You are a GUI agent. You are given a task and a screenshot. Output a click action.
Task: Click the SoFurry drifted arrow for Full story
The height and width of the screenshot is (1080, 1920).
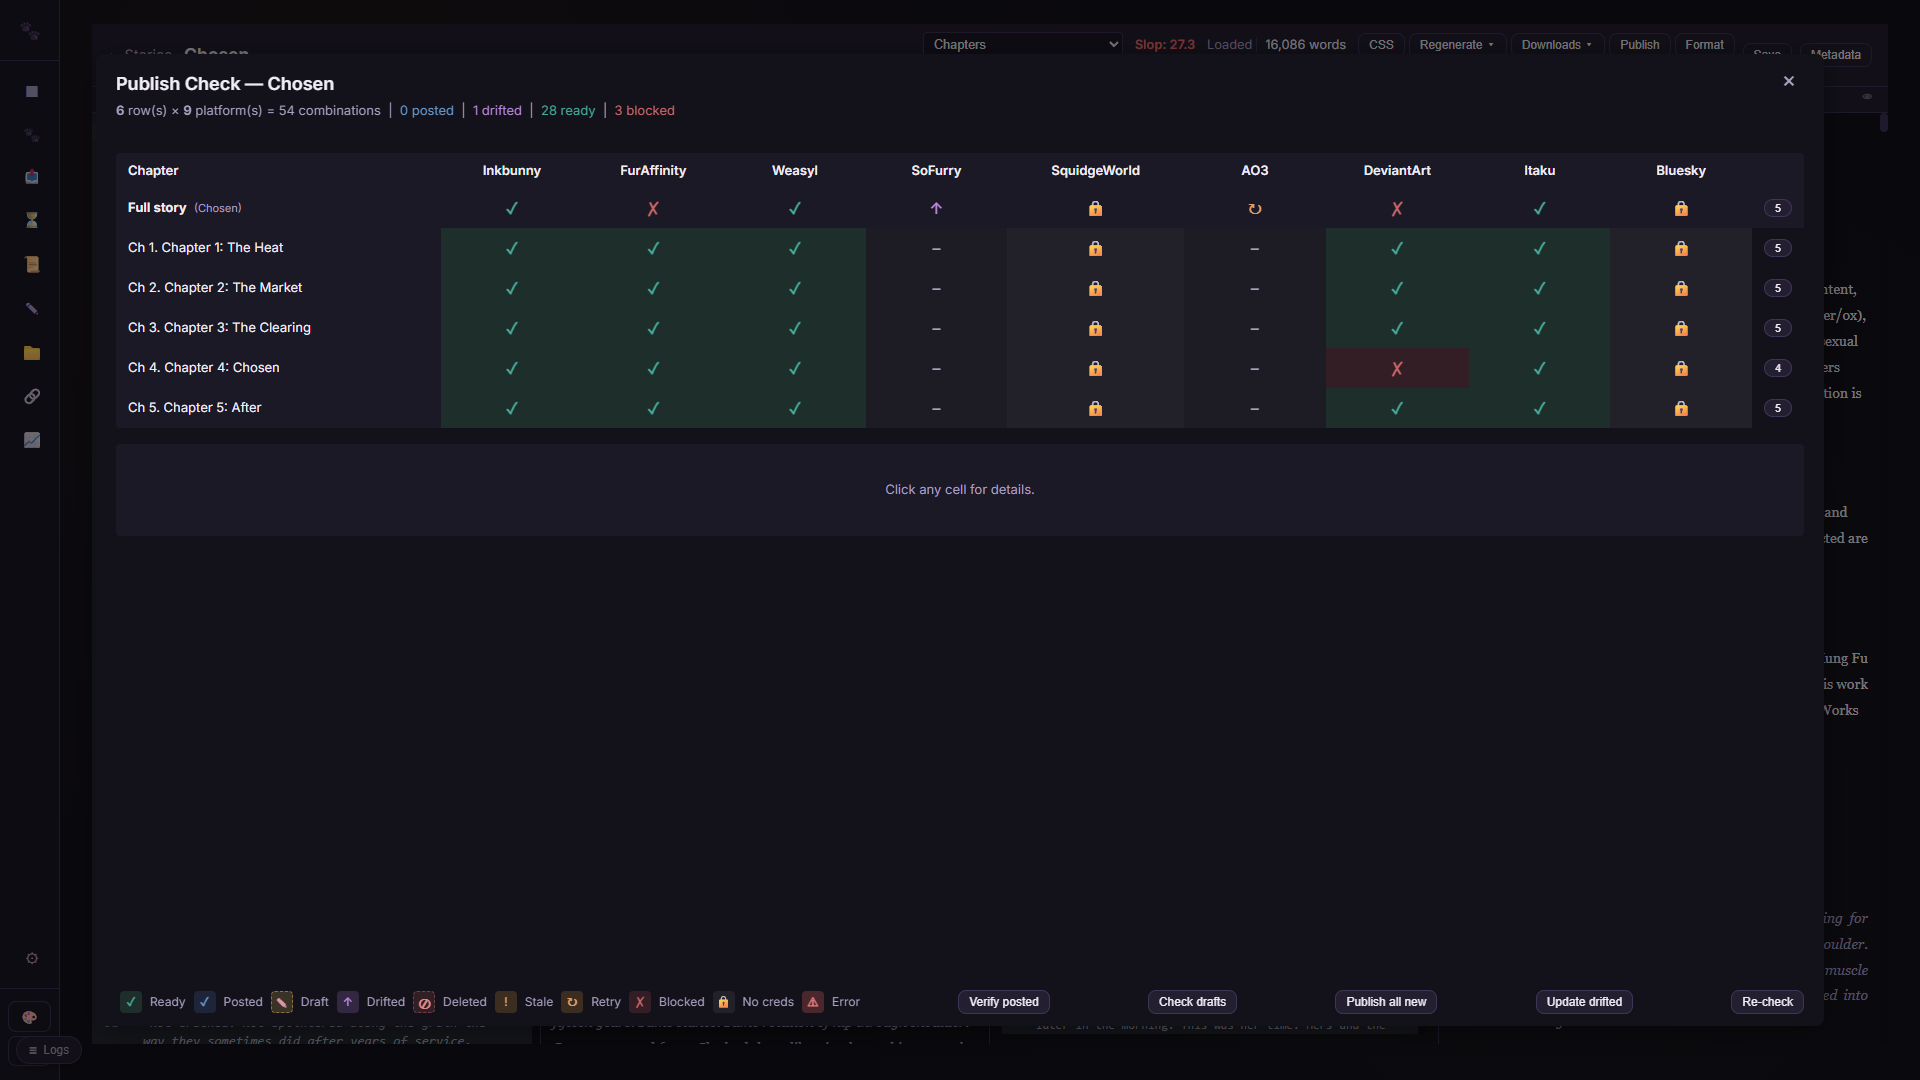click(x=936, y=209)
